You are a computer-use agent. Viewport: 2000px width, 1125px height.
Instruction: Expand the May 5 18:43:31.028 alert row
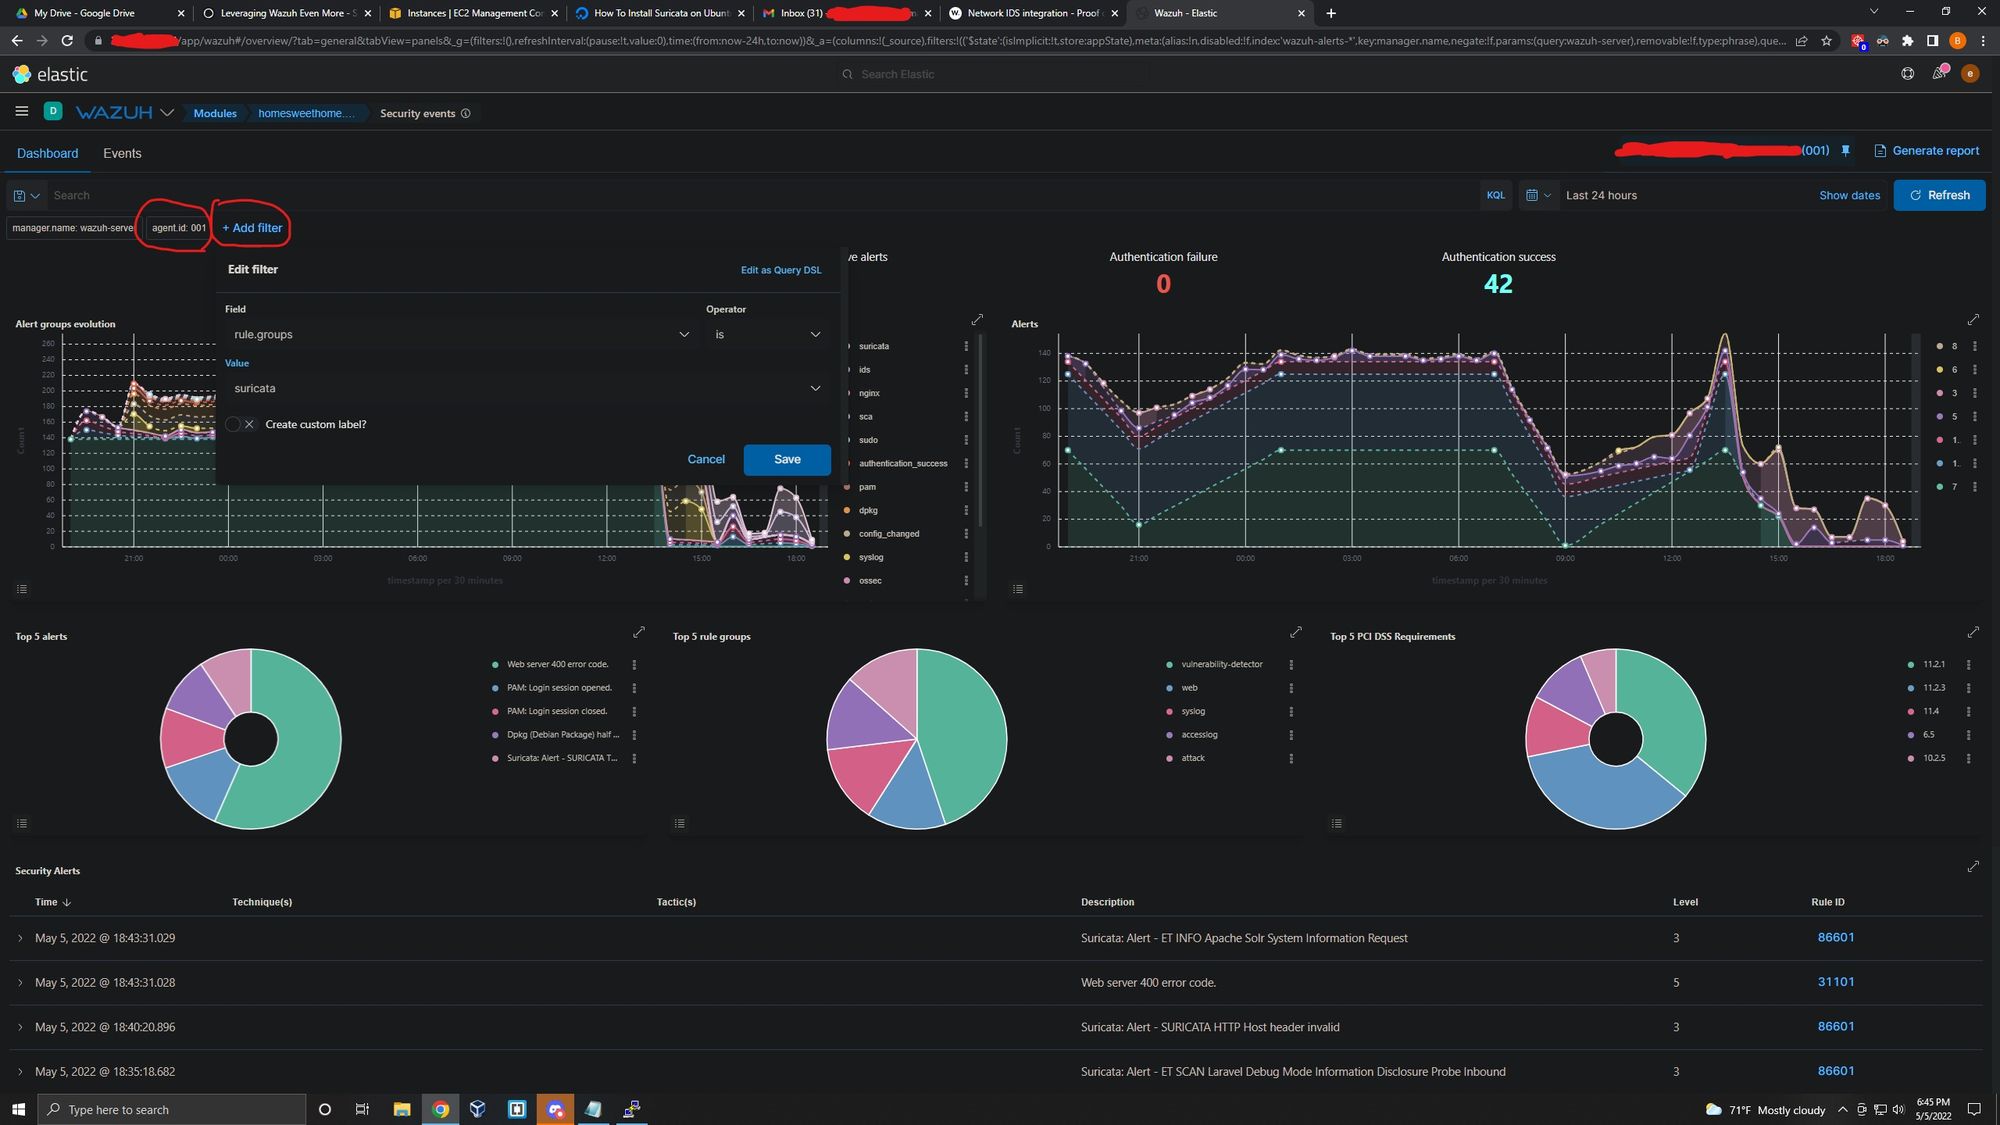point(20,983)
